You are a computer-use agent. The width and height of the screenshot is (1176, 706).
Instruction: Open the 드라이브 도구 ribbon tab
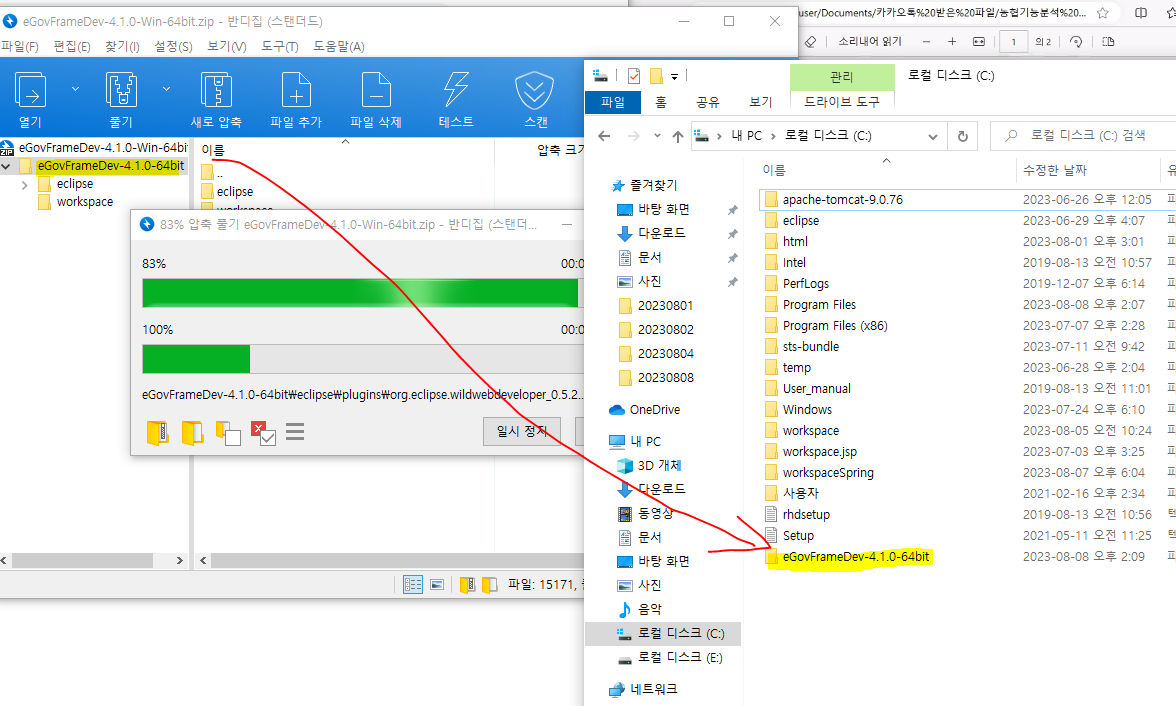(x=842, y=102)
